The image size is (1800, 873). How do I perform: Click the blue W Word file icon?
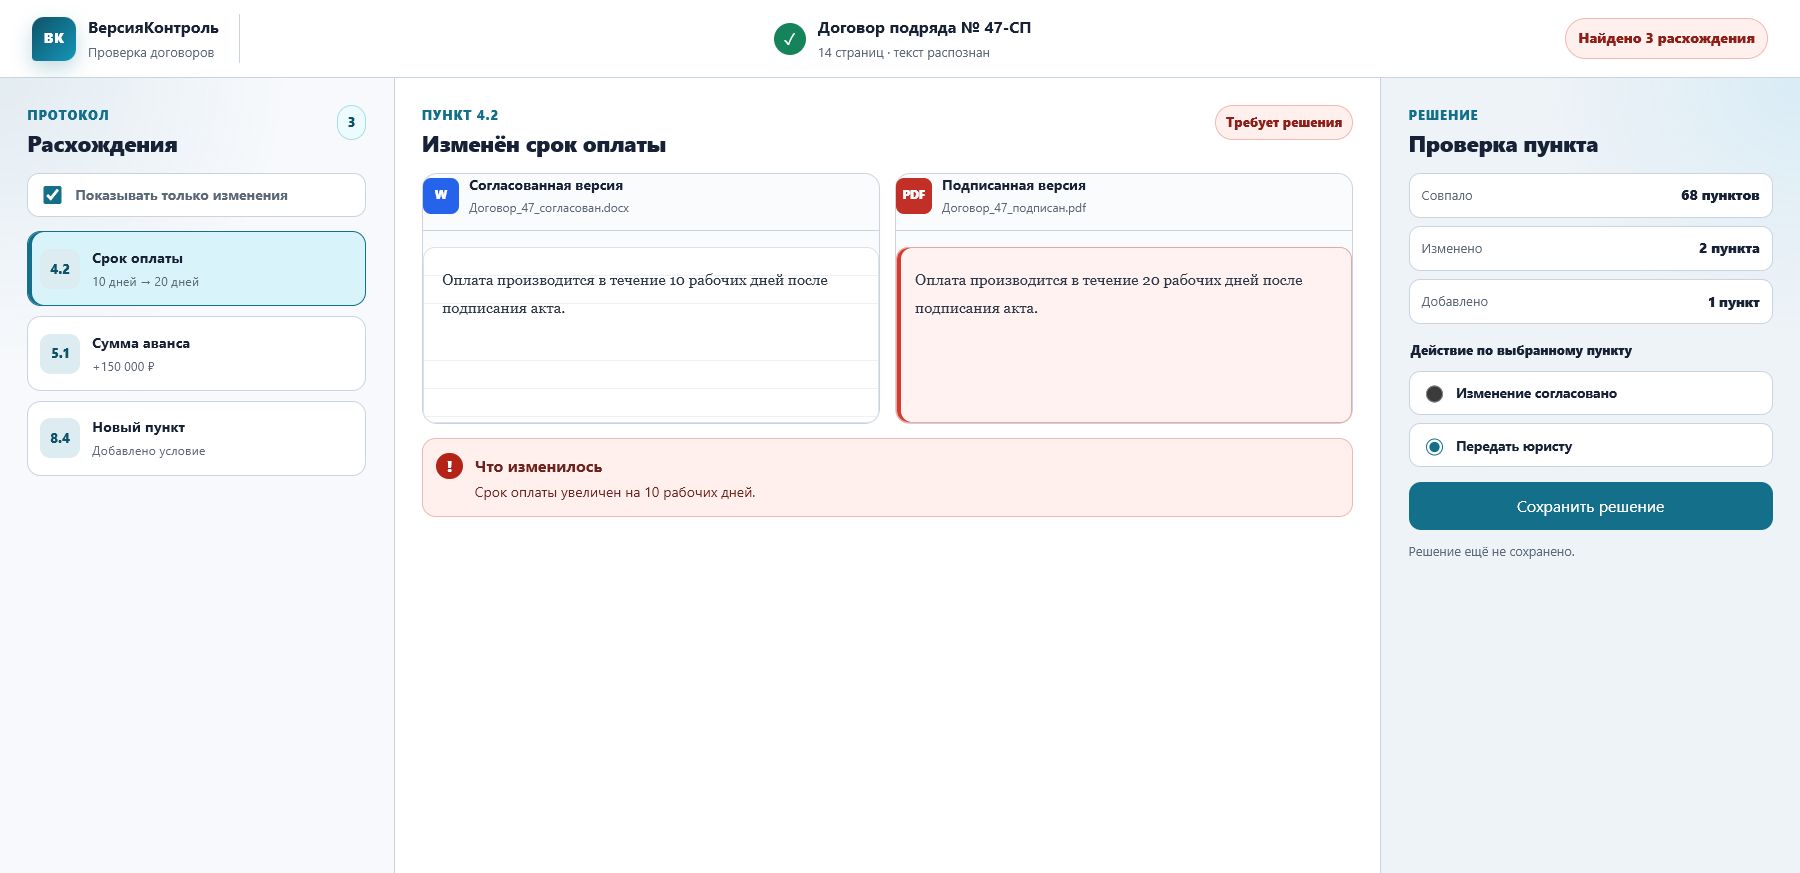point(441,196)
